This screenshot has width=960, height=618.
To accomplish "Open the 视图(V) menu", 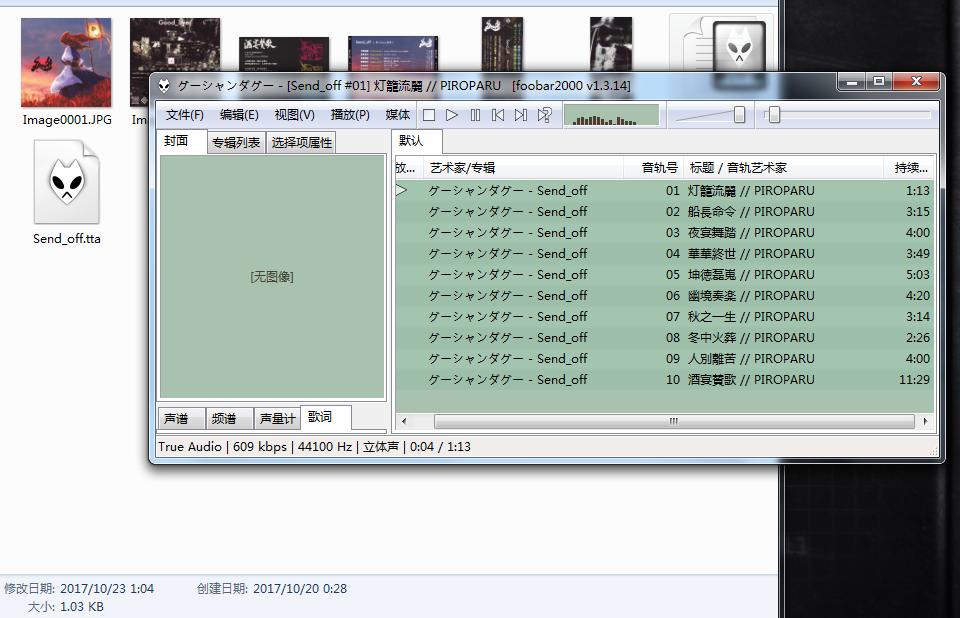I will tap(294, 115).
